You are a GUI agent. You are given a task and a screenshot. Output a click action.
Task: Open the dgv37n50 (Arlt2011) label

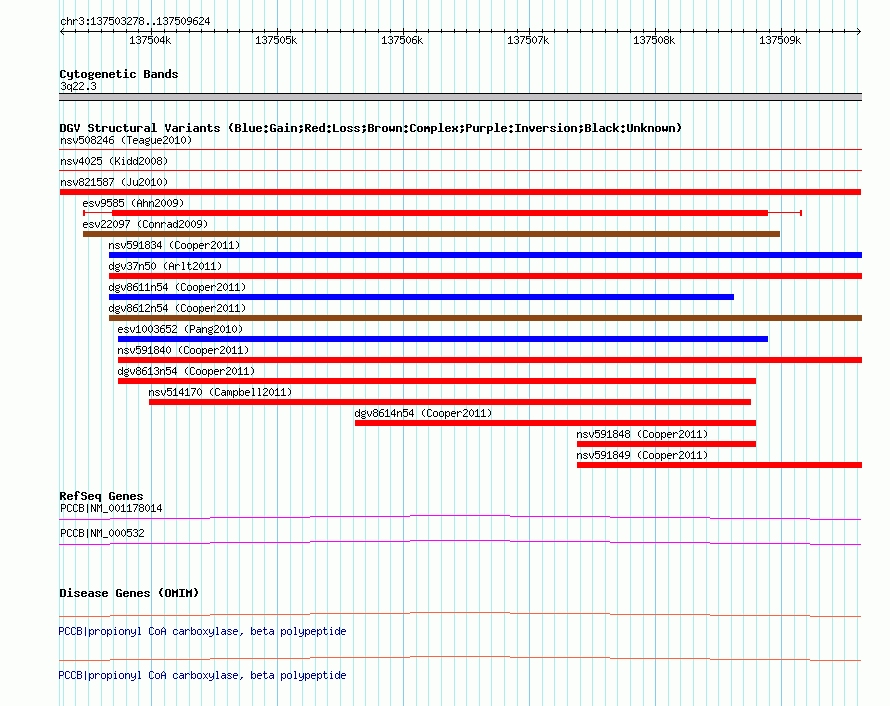[165, 266]
